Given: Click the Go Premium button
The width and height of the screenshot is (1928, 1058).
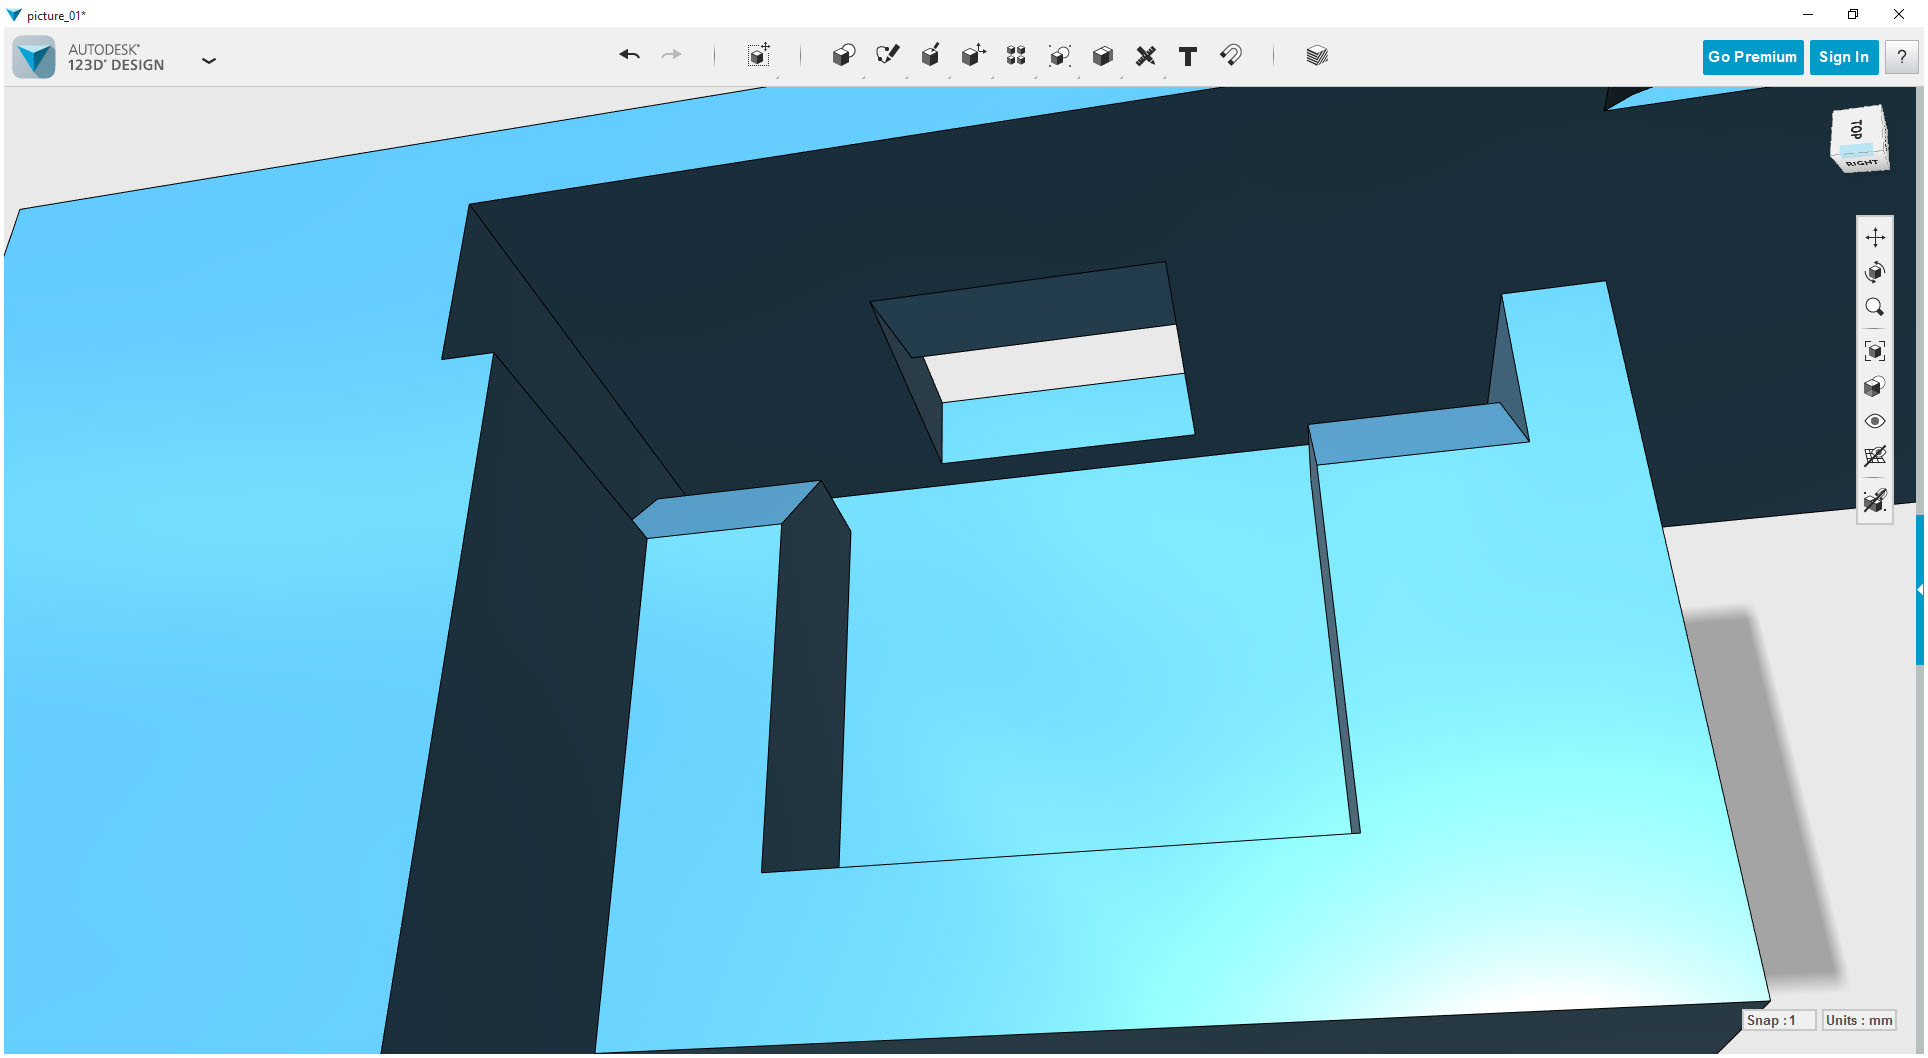Looking at the screenshot, I should [1752, 57].
